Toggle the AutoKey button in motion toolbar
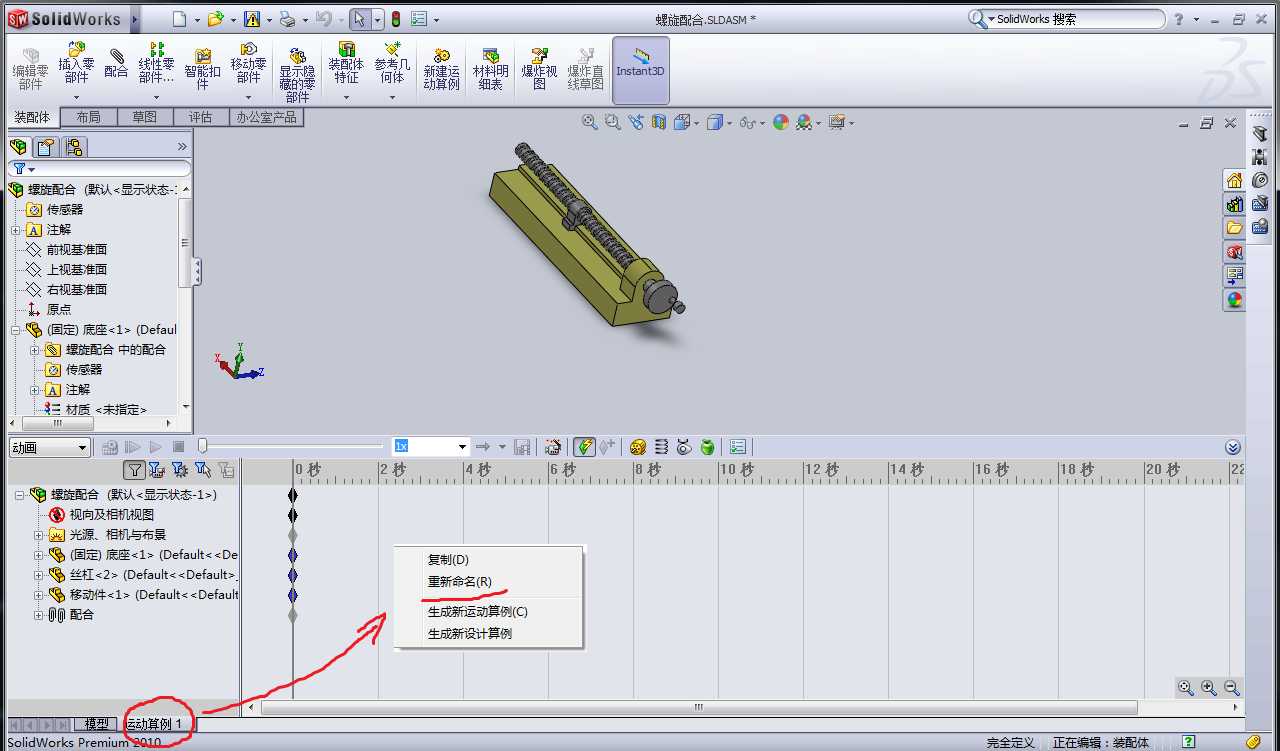 click(584, 447)
